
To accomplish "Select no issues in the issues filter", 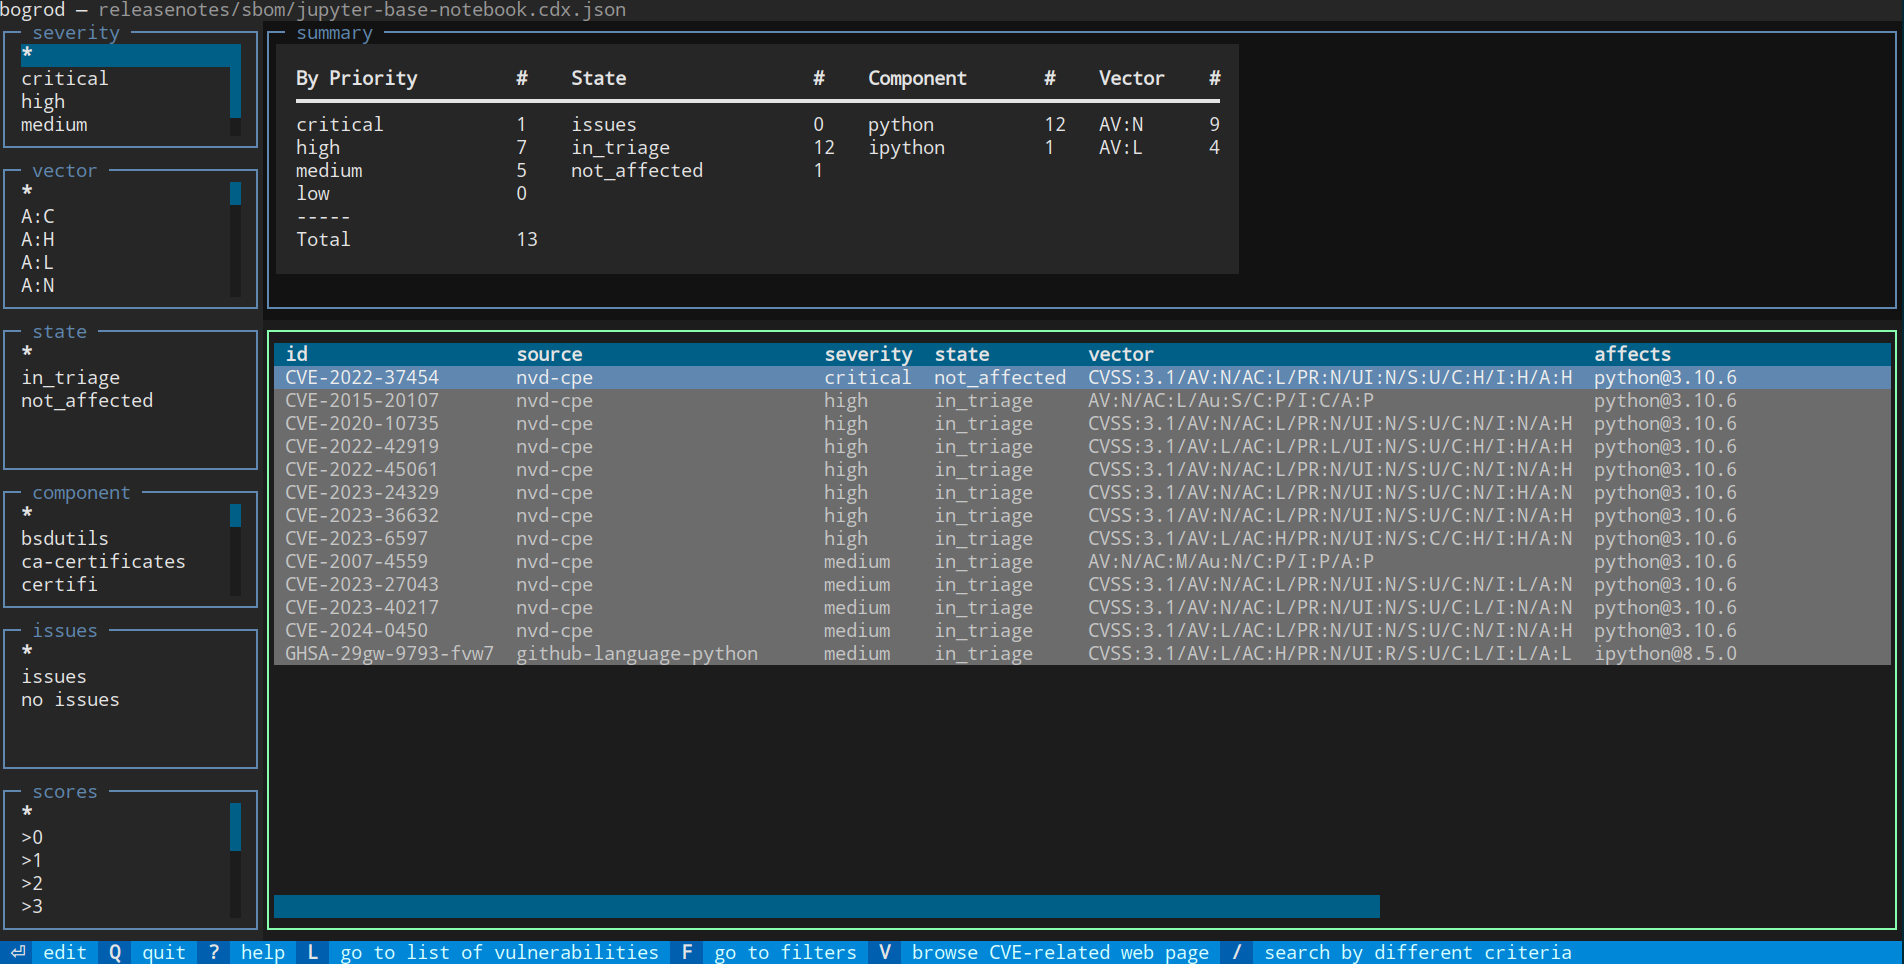I will tap(70, 699).
